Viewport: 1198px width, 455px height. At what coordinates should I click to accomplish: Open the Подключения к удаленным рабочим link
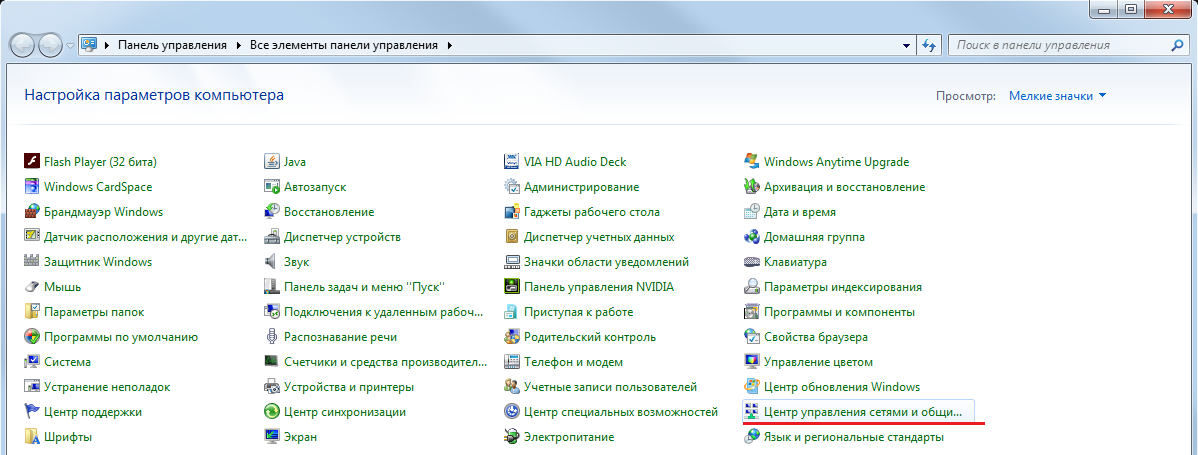tap(384, 312)
